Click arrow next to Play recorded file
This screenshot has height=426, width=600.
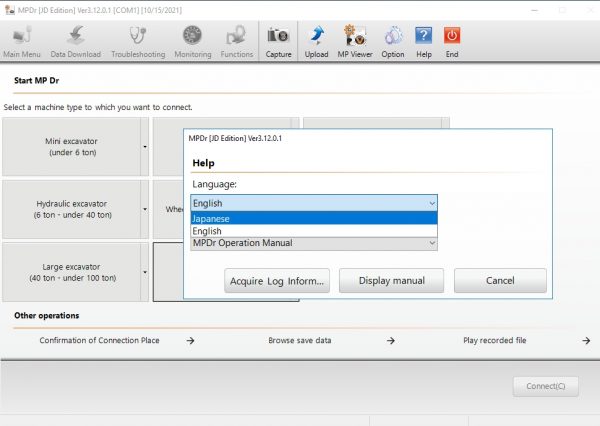point(586,341)
